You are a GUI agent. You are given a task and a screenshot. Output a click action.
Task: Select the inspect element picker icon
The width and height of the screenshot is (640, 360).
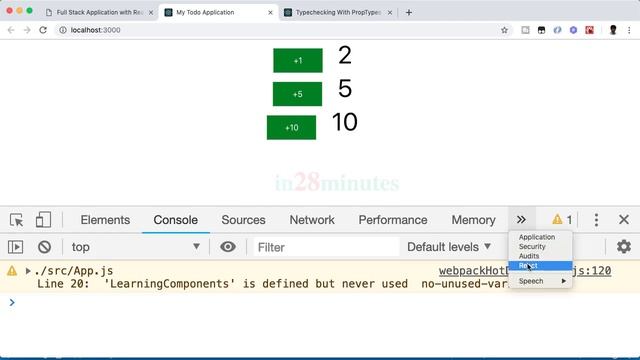[x=17, y=220]
